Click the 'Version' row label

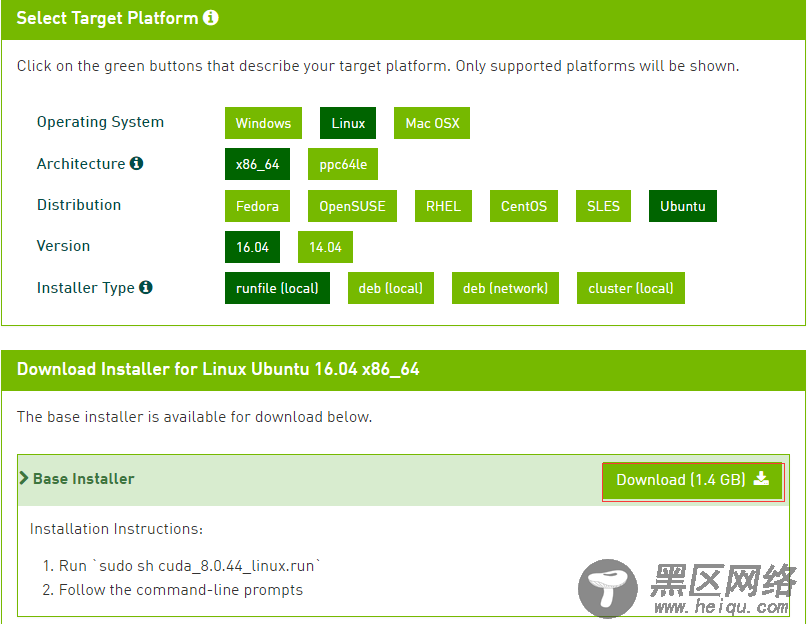click(x=64, y=246)
